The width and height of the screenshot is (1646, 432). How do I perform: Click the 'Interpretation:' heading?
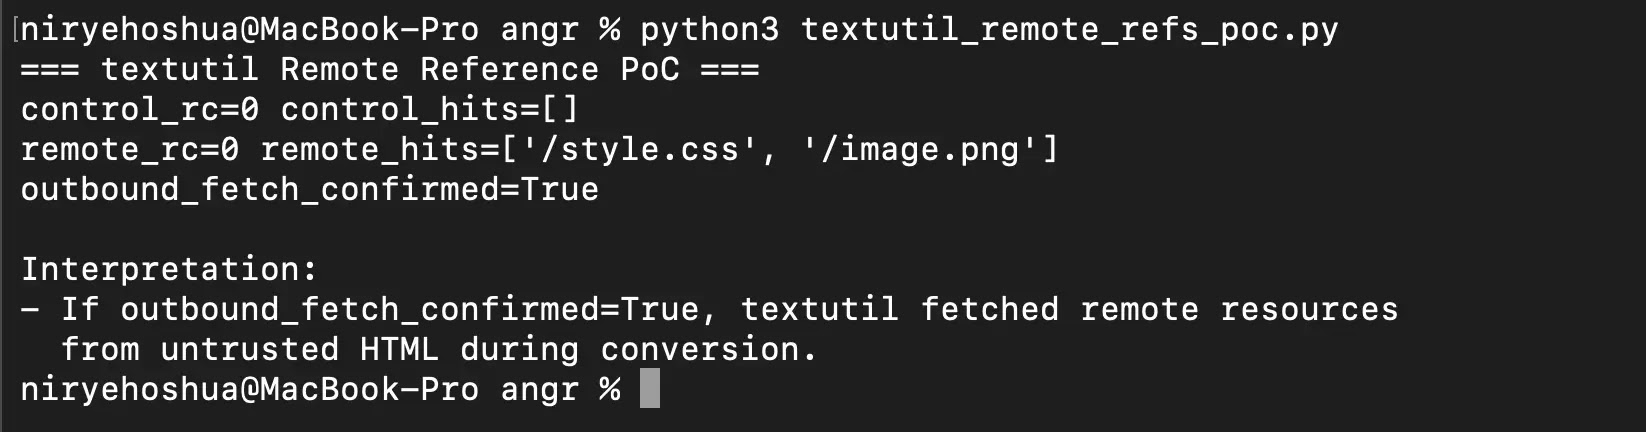(169, 269)
